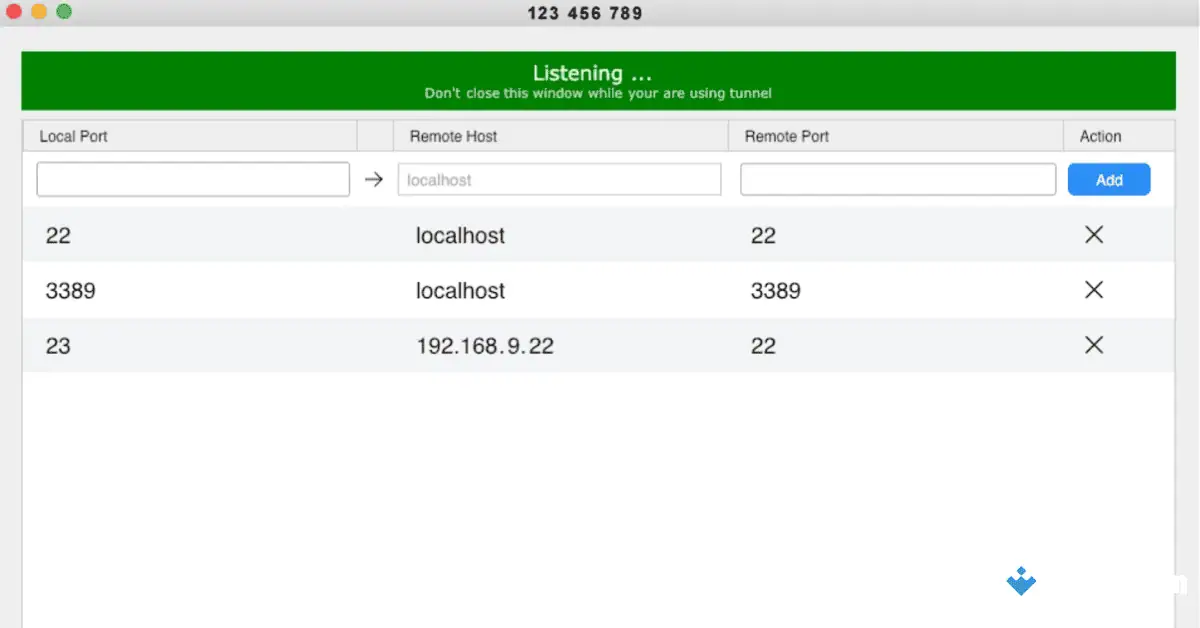Click the arrow icon beside Local Port field
This screenshot has width=1200, height=628.
point(374,179)
